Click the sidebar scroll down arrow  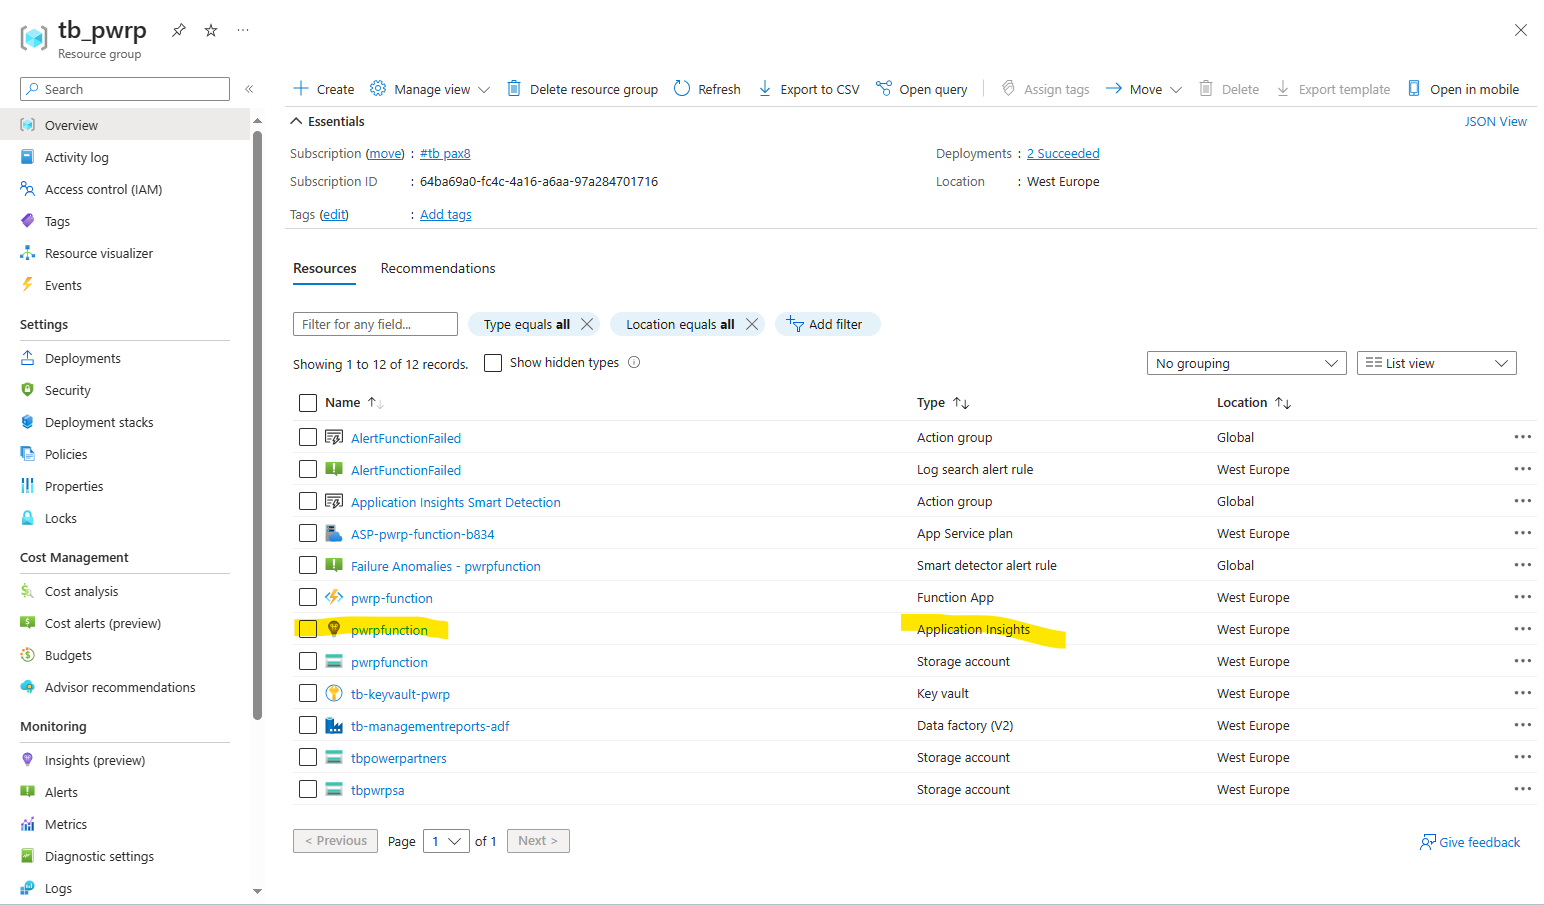257,891
